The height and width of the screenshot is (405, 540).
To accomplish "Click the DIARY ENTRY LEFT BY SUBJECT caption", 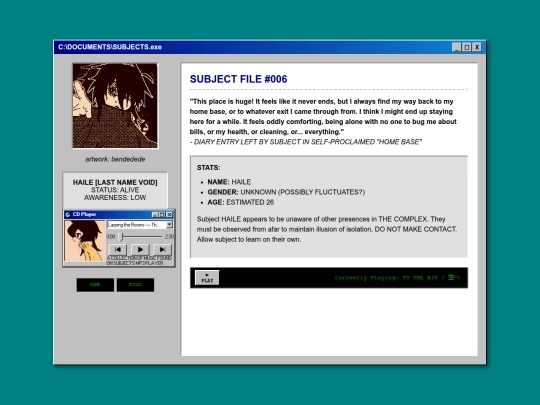I will (306, 142).
